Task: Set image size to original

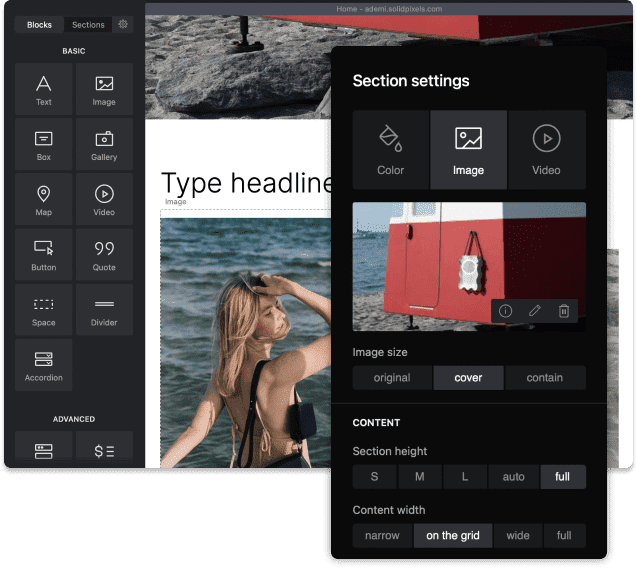Action: (392, 378)
